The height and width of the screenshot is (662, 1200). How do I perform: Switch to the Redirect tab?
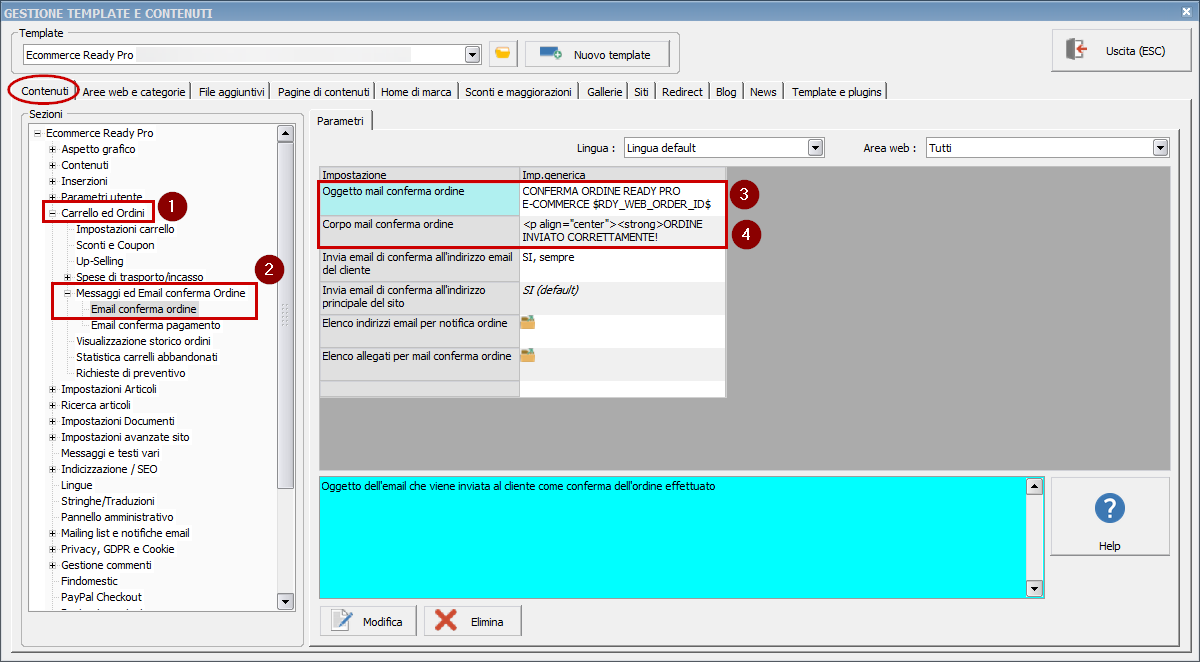[x=682, y=92]
